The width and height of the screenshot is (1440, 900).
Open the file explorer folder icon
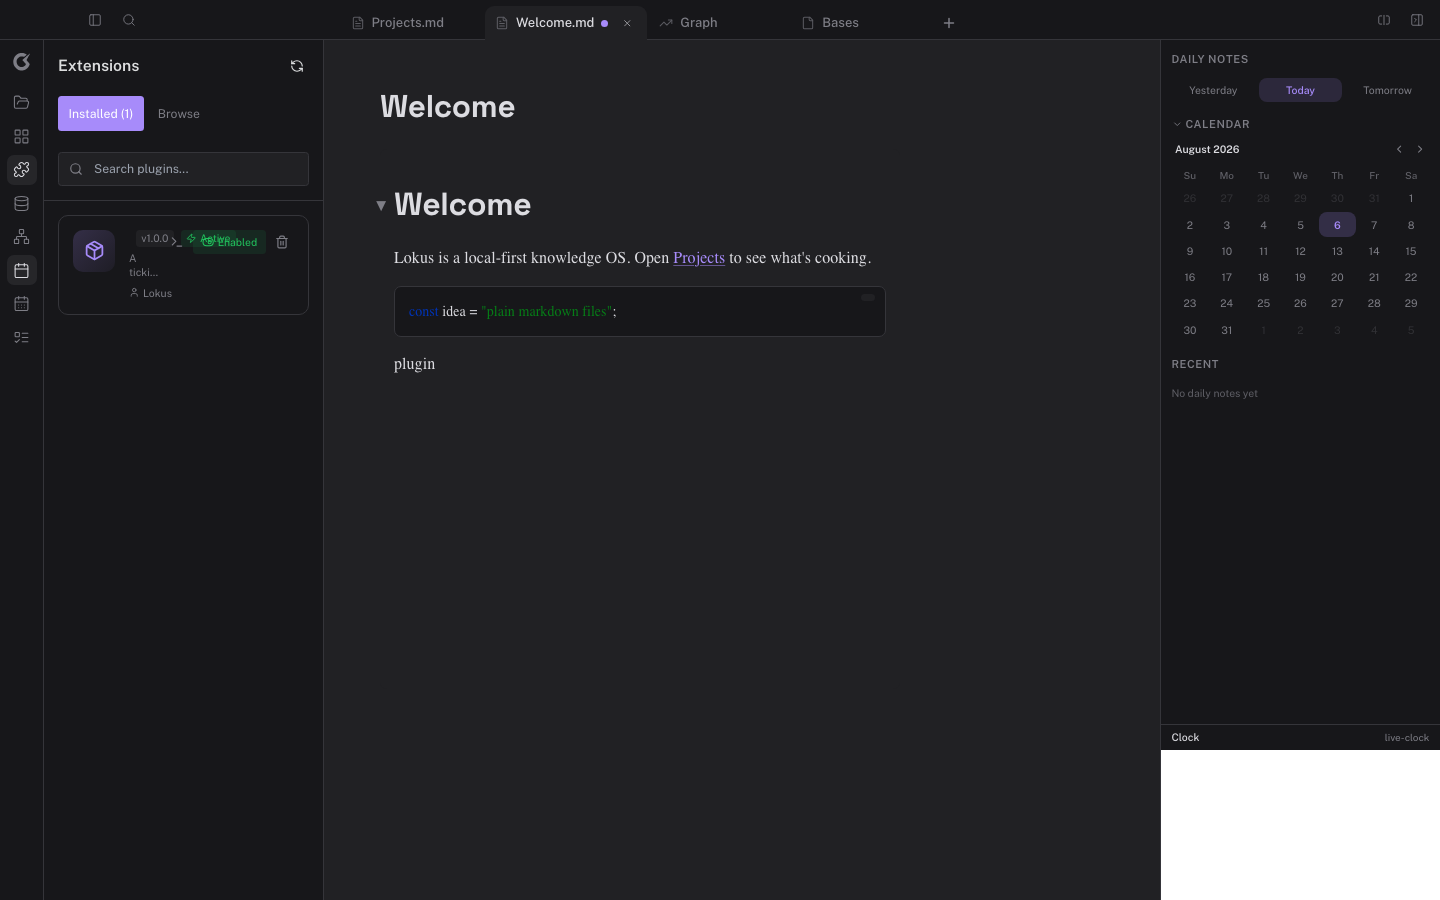pyautogui.click(x=21, y=103)
